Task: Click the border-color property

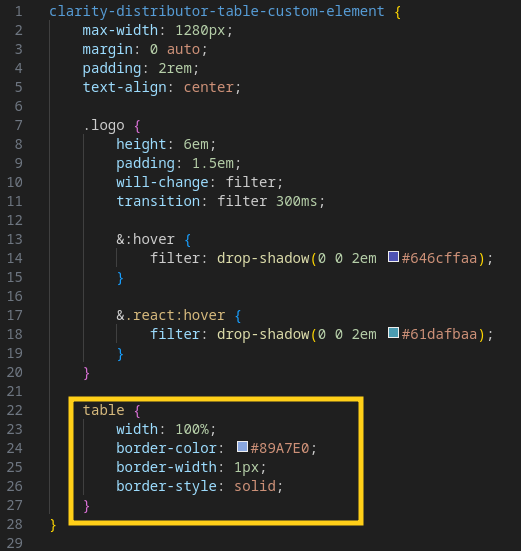Action: pyautogui.click(x=166, y=448)
